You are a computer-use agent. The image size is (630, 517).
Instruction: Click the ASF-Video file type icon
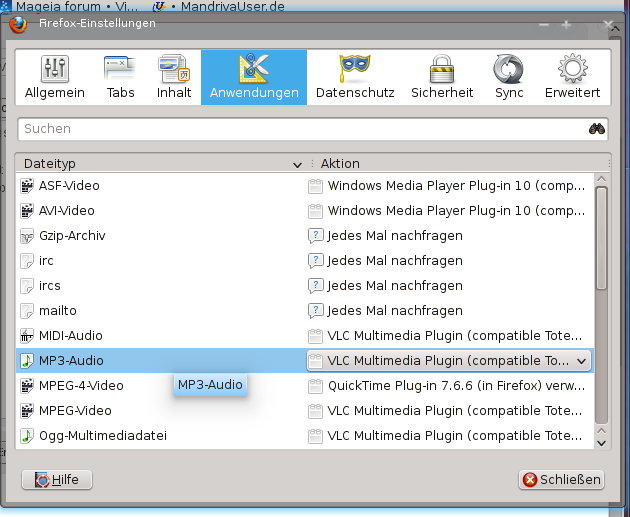point(27,186)
